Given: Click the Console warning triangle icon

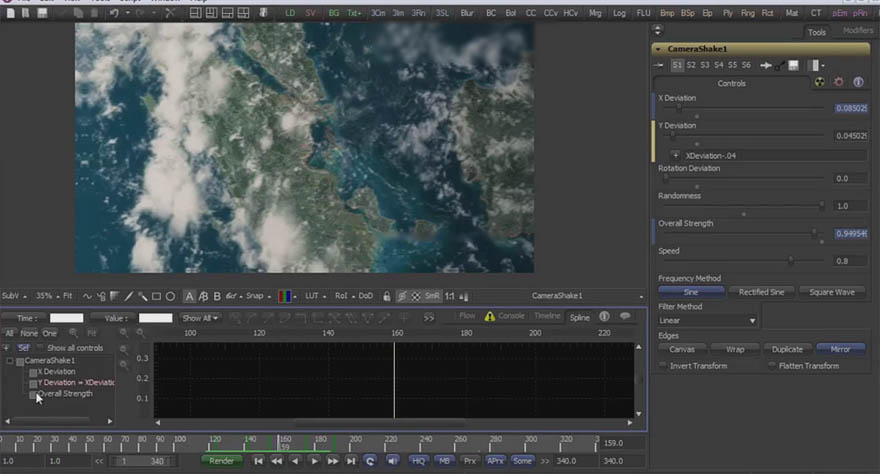Looking at the screenshot, I should pos(490,316).
